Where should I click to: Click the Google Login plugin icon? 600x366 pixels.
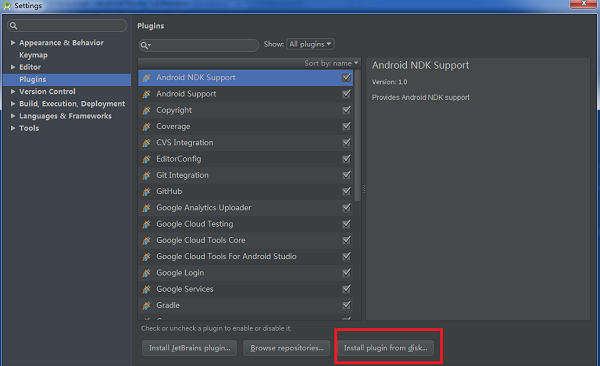point(147,273)
